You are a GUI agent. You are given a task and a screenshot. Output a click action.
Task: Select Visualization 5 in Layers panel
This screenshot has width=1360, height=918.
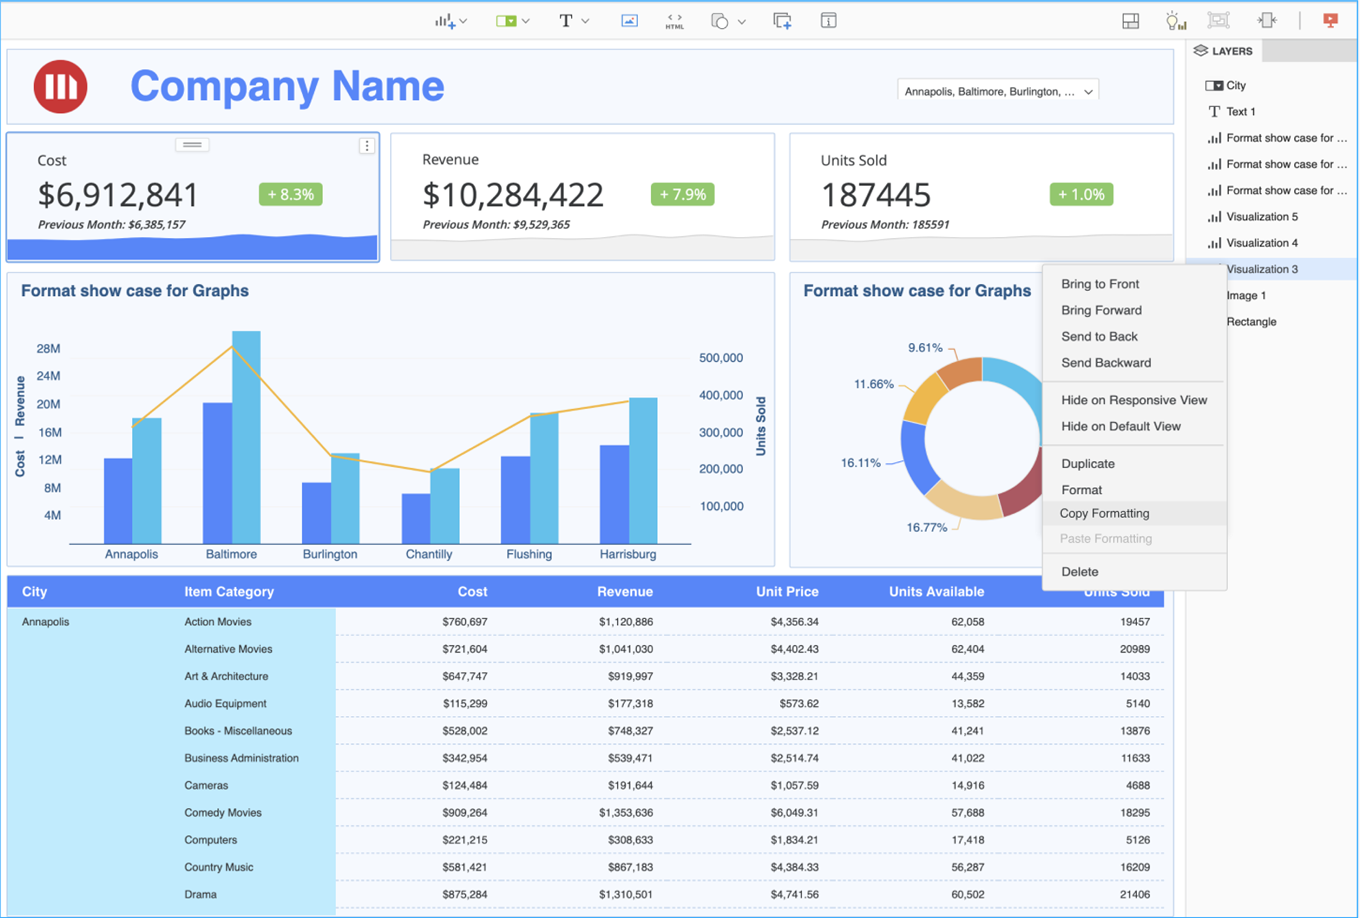1262,217
